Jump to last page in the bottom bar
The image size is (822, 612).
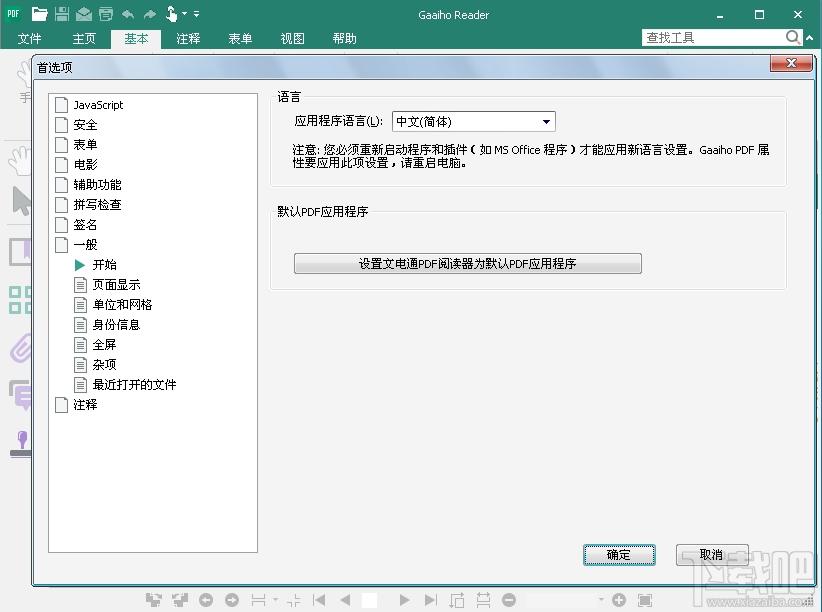(430, 599)
